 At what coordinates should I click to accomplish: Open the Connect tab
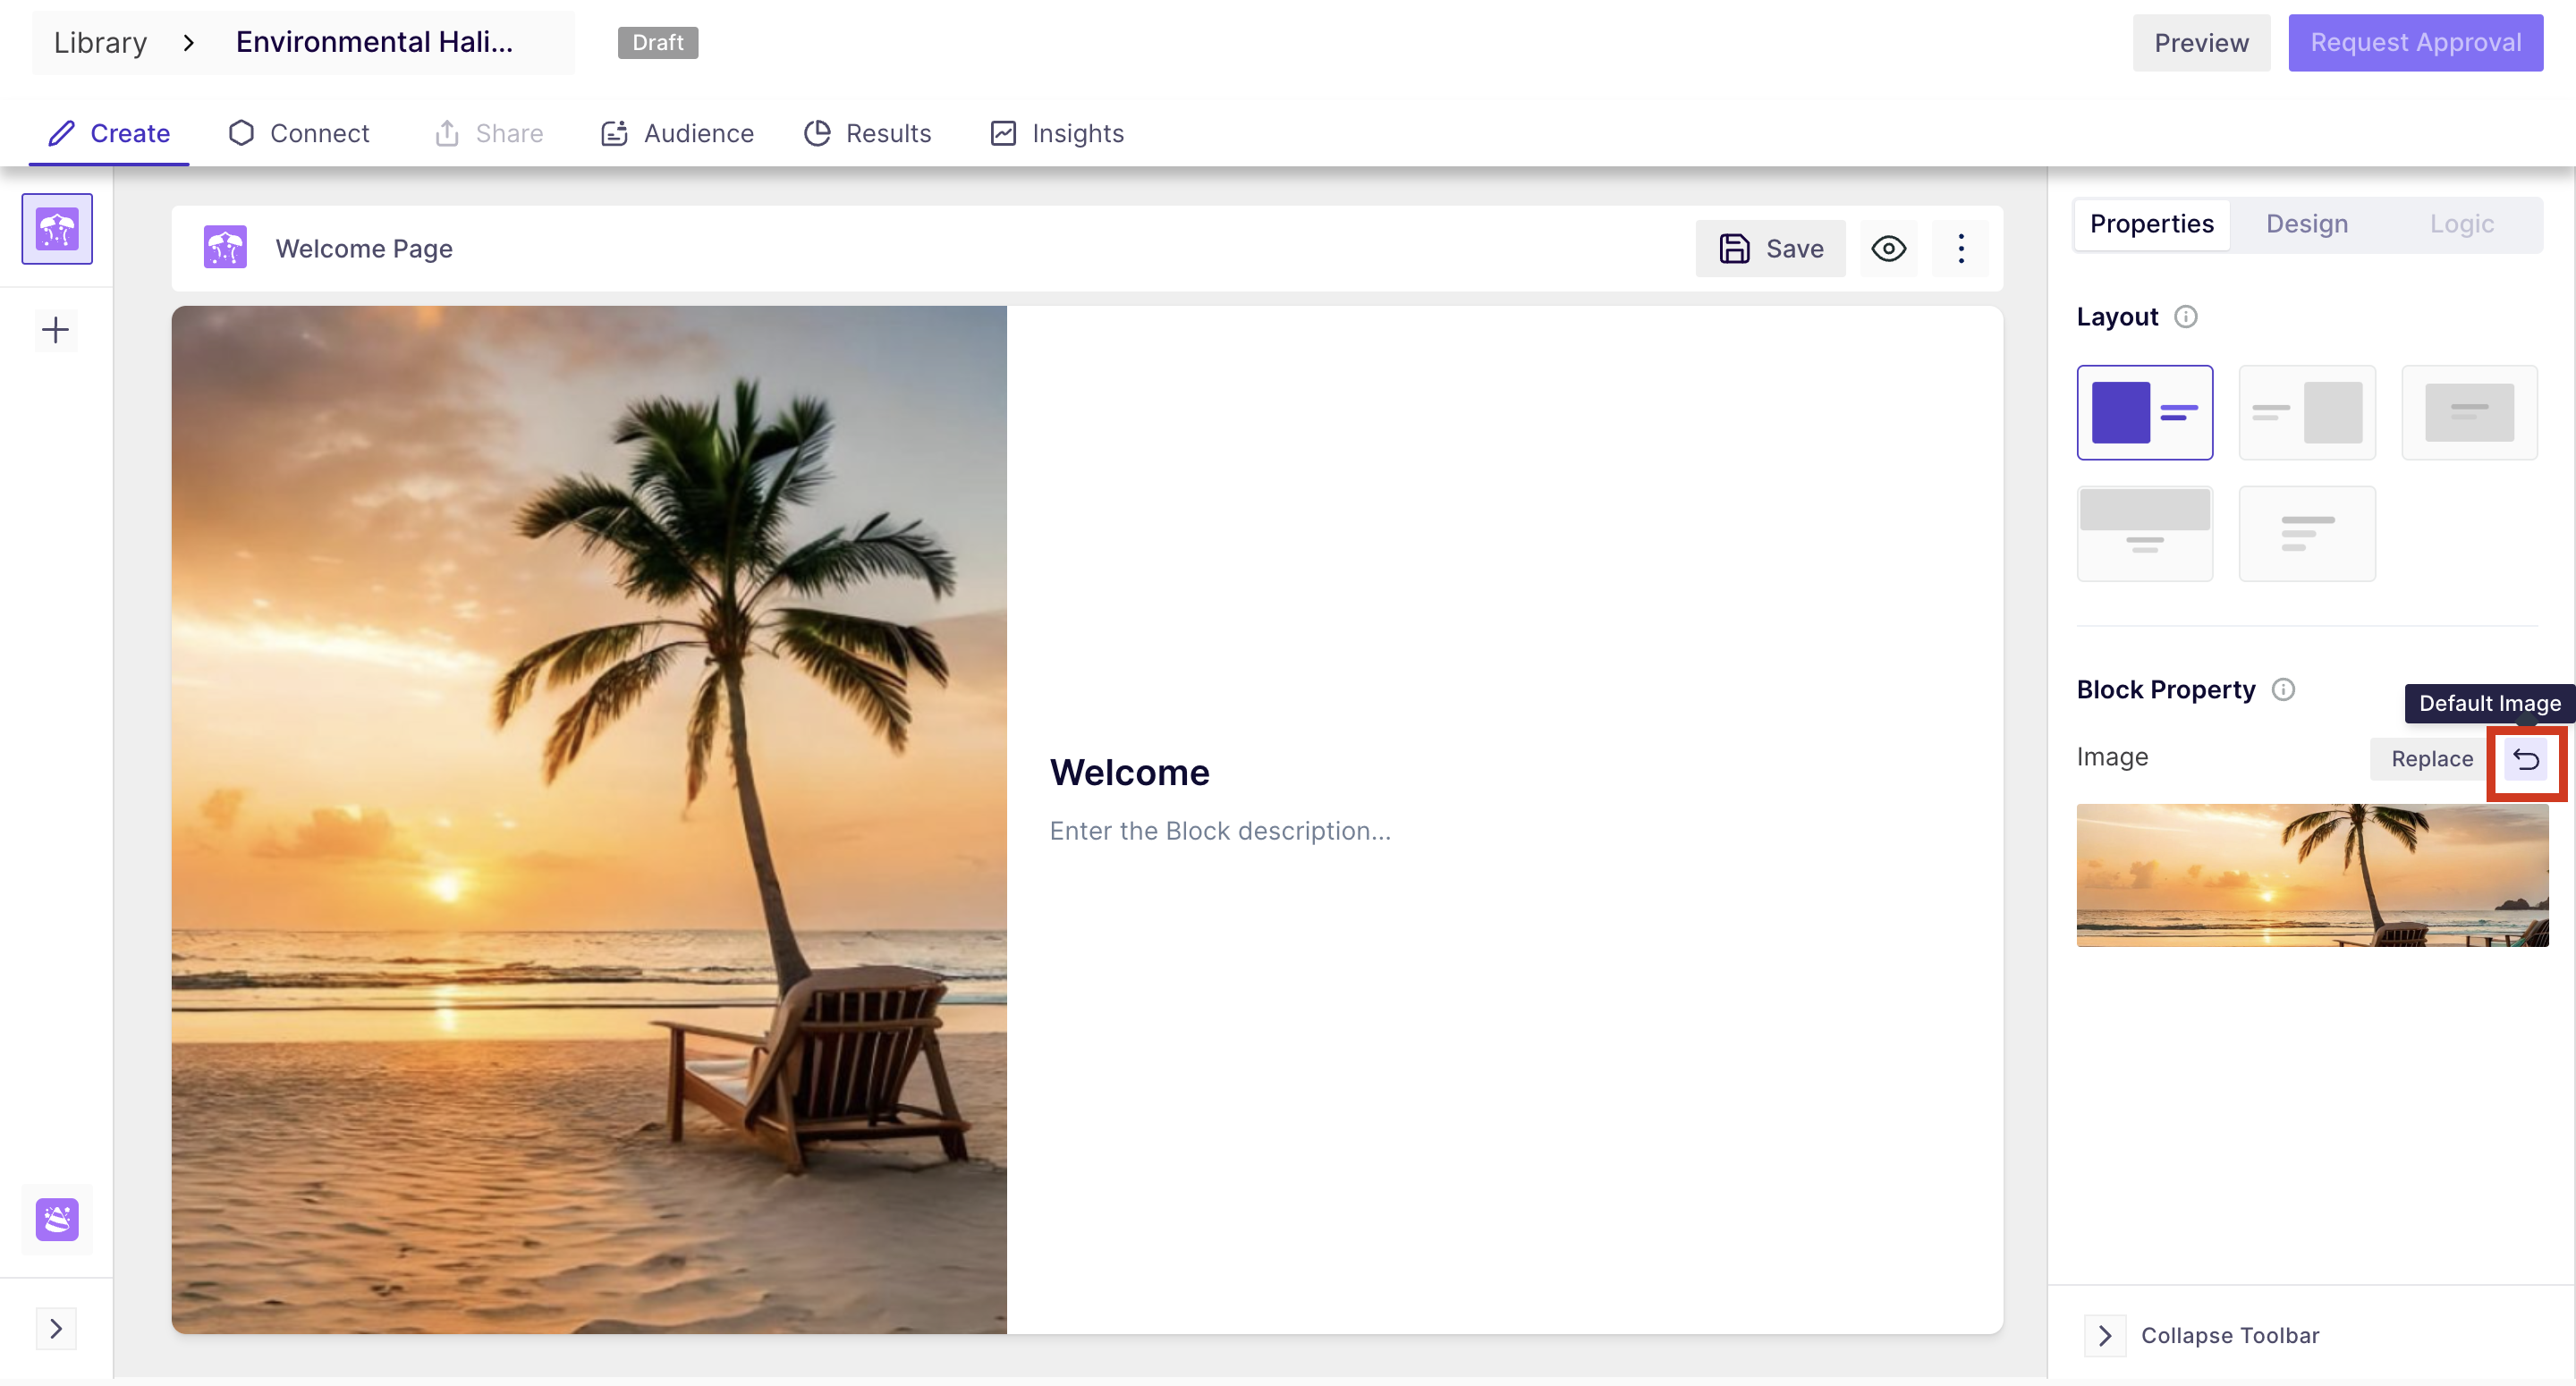pos(299,134)
